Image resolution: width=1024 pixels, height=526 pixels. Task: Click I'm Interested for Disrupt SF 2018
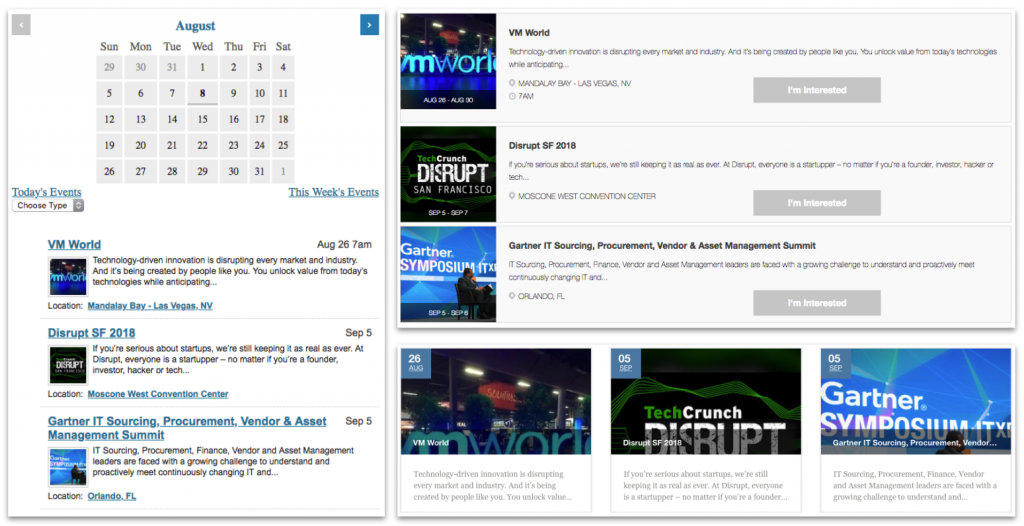point(817,203)
